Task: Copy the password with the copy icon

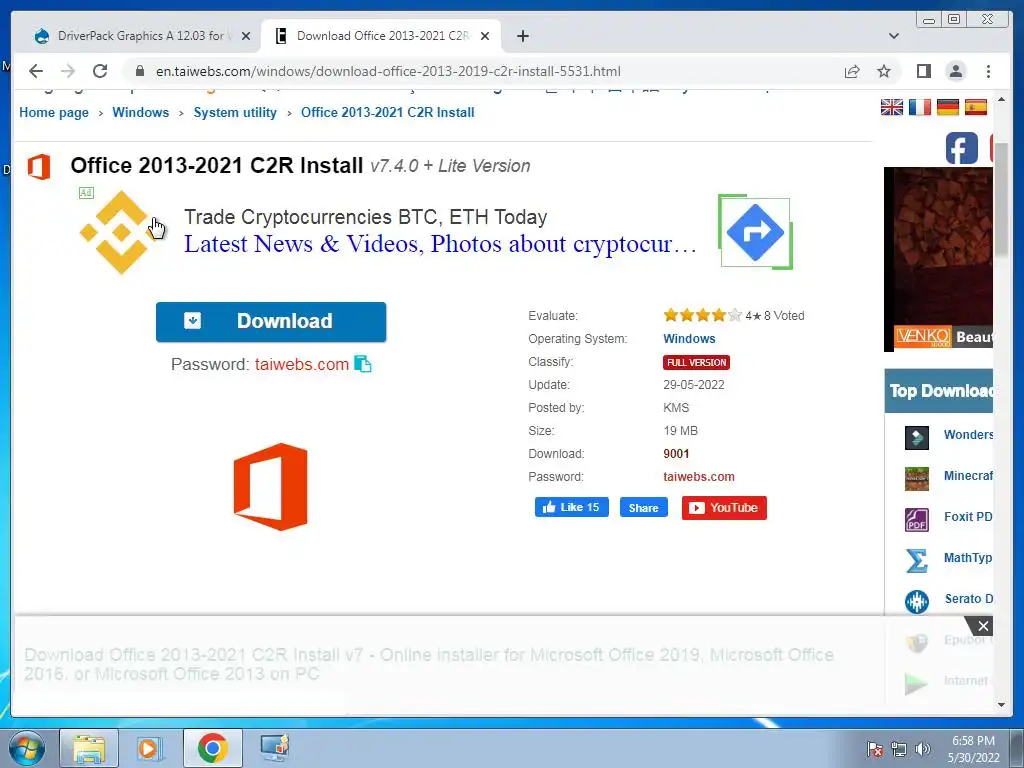Action: click(363, 364)
